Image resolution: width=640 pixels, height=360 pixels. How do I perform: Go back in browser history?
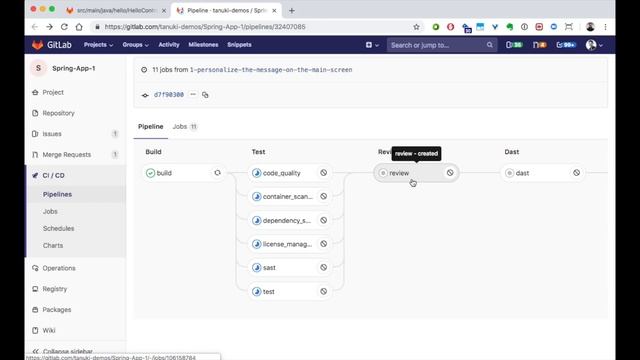[x=35, y=27]
